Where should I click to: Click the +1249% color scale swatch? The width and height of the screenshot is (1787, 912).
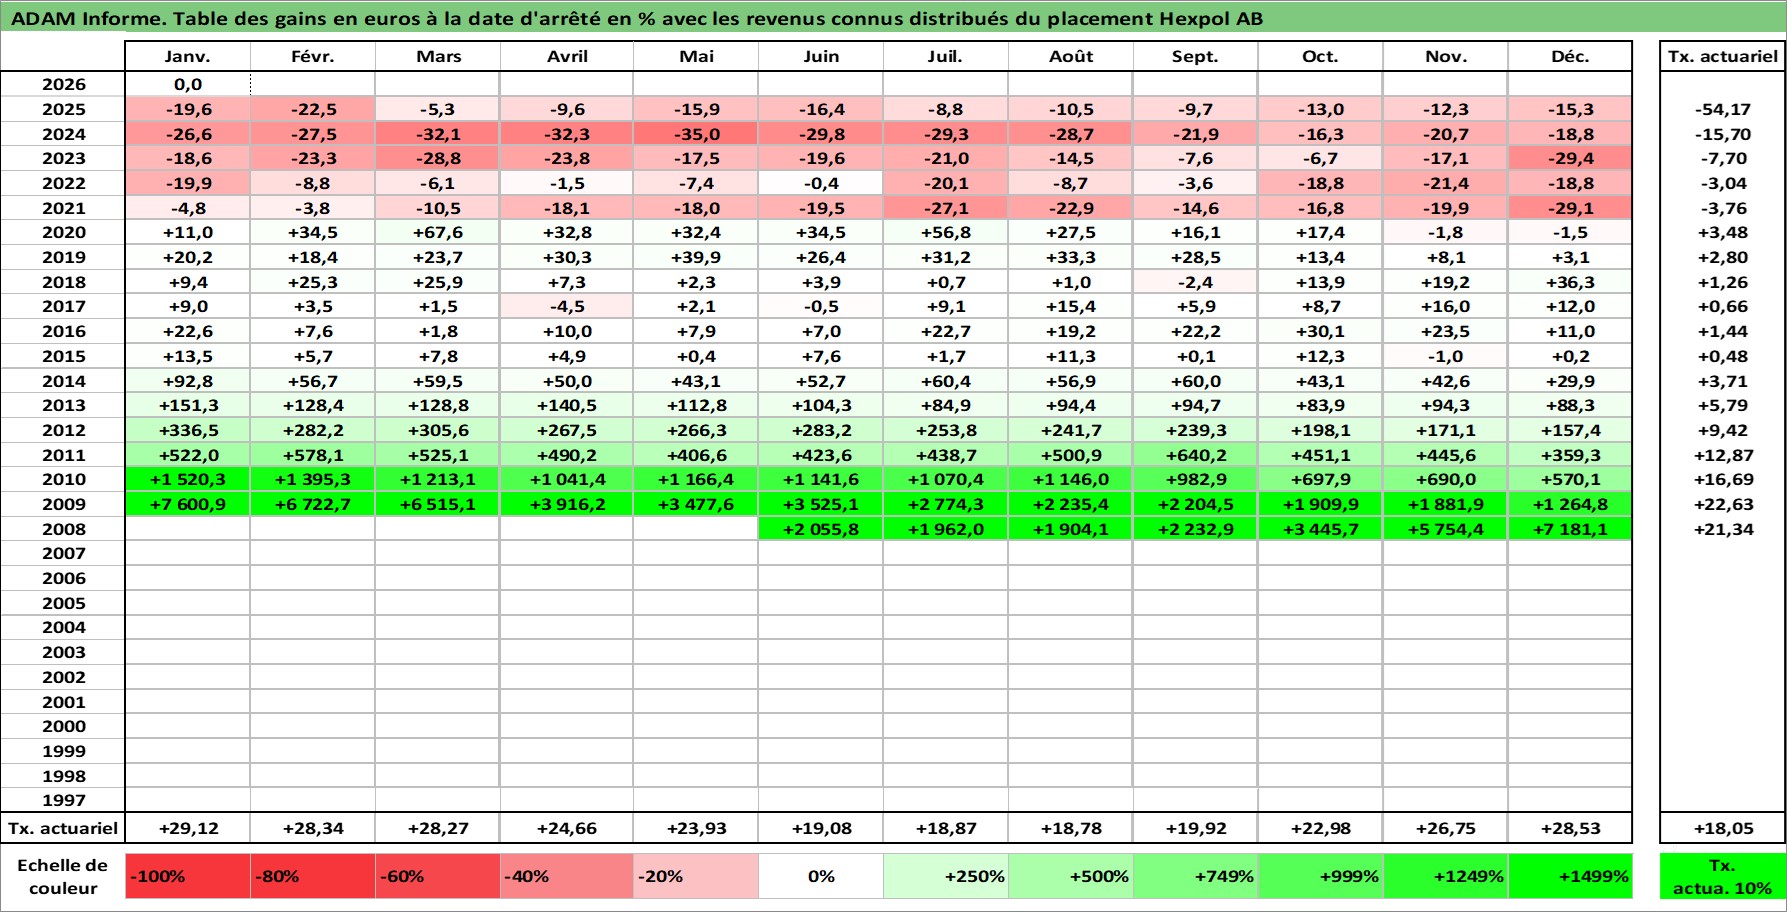click(x=1446, y=876)
